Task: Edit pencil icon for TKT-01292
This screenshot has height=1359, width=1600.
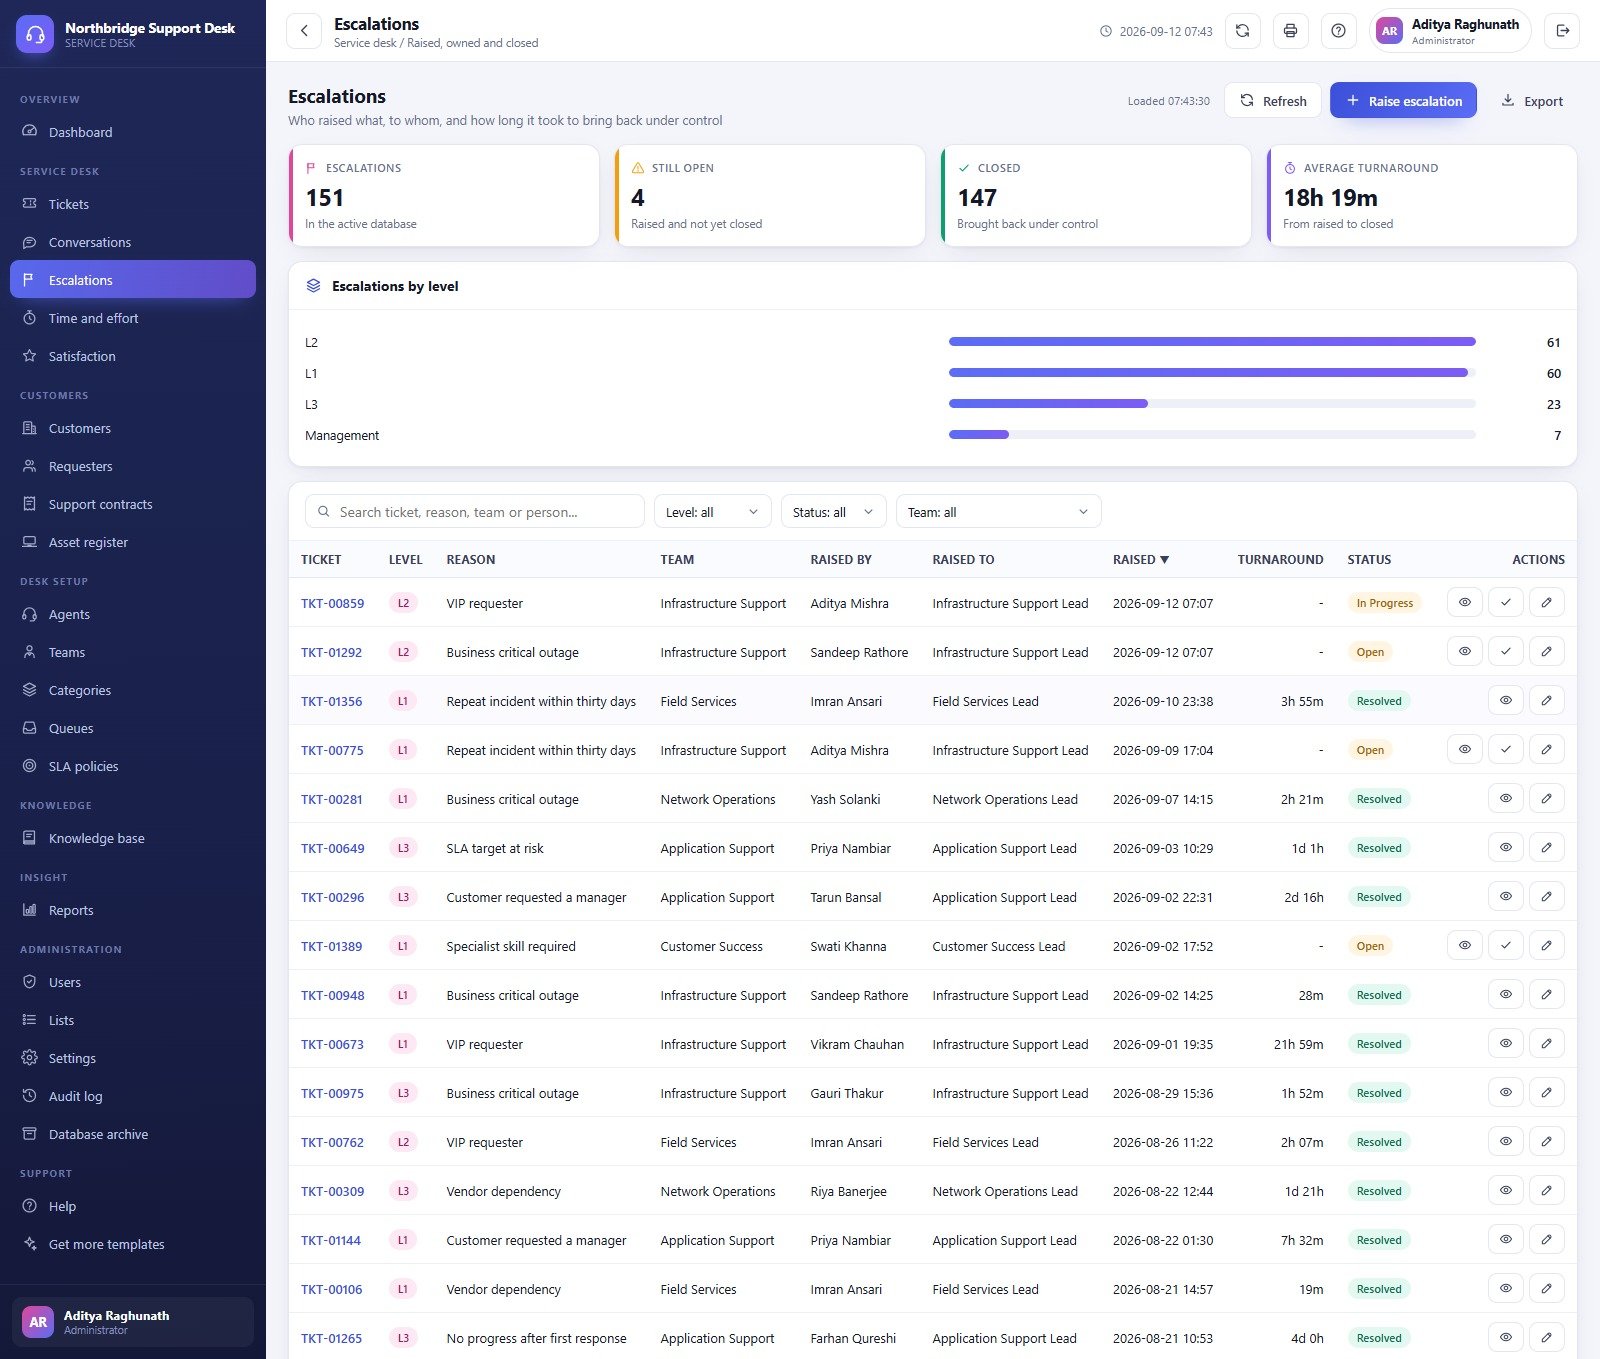Action: (1546, 652)
